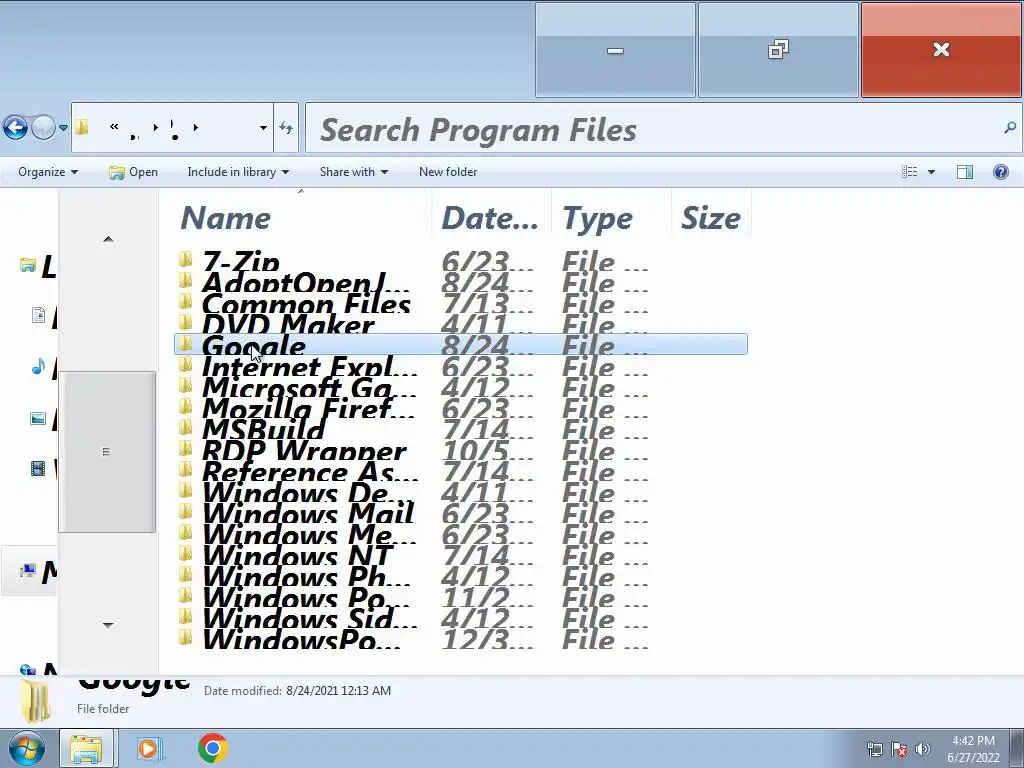Click the network tray icon
The width and height of the screenshot is (1024, 768).
(x=874, y=749)
